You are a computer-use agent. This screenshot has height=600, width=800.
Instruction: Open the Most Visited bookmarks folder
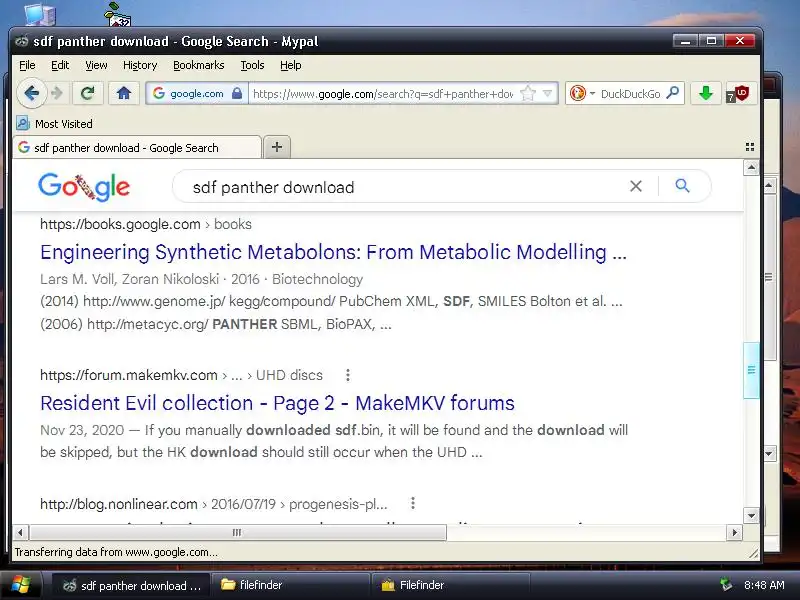(x=55, y=123)
